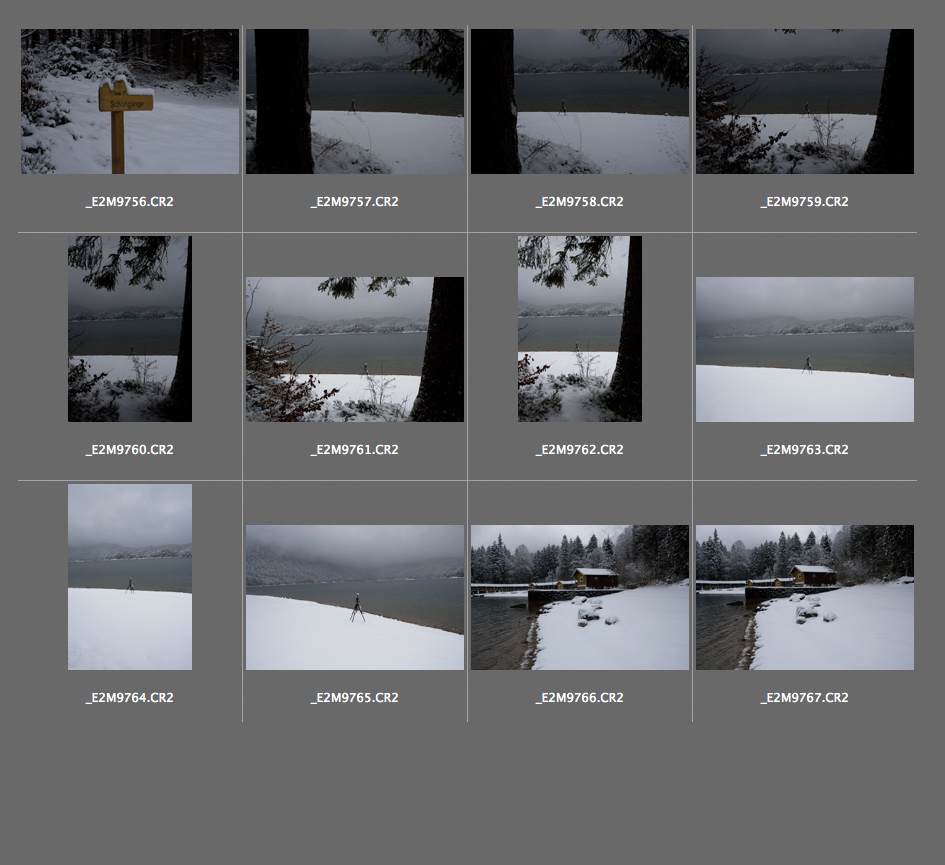The image size is (945, 865).
Task: Click the filename label _E2M9763.CR2
Action: click(805, 450)
